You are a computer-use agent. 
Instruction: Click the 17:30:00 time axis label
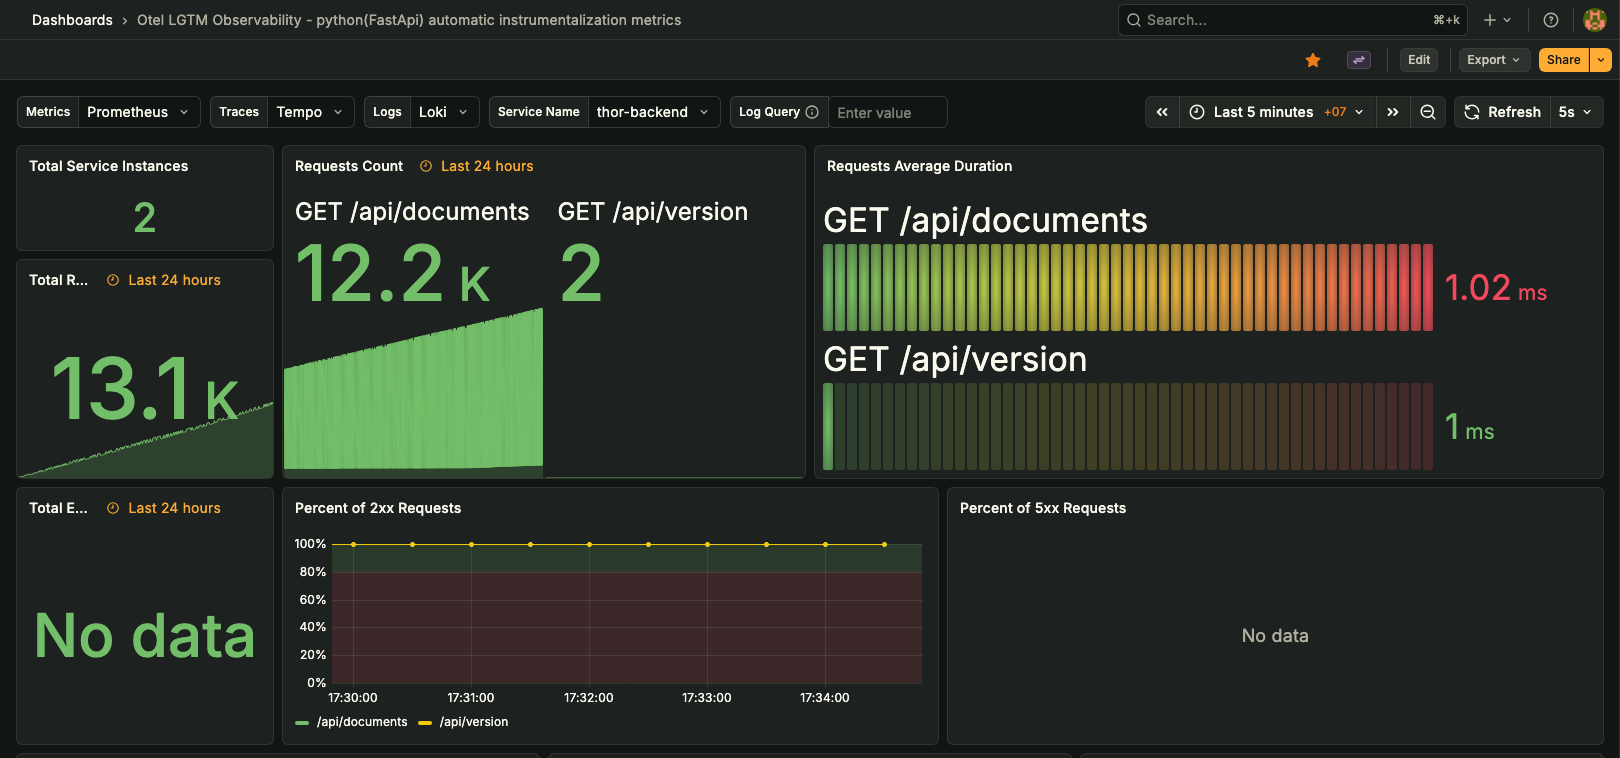pyautogui.click(x=353, y=698)
